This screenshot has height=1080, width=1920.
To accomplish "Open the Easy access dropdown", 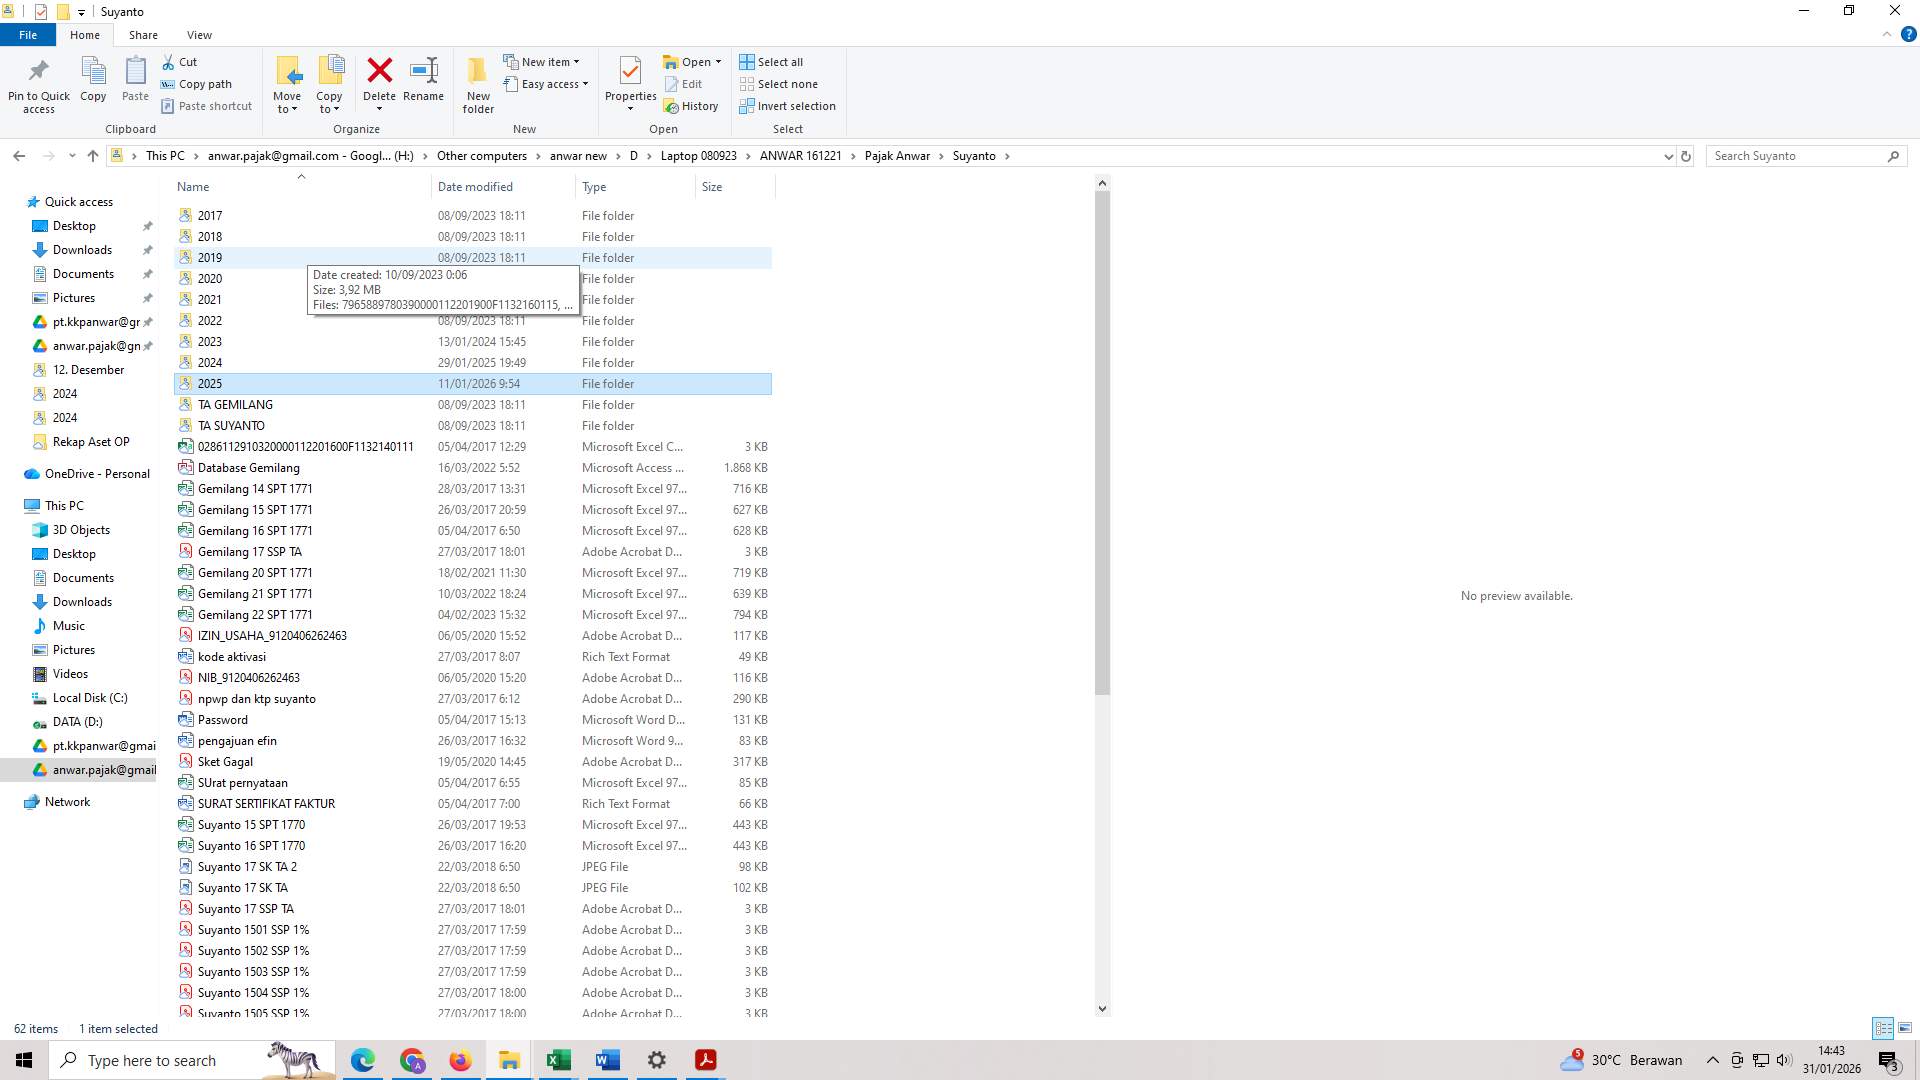I will (x=547, y=84).
